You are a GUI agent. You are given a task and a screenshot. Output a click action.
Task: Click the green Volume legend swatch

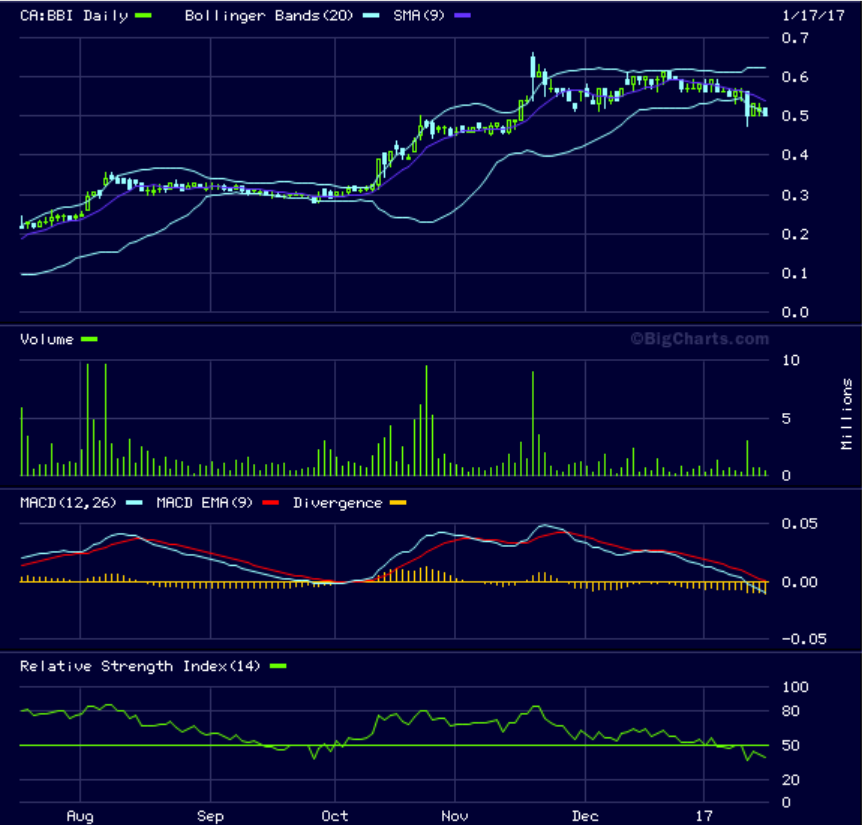click(x=89, y=340)
